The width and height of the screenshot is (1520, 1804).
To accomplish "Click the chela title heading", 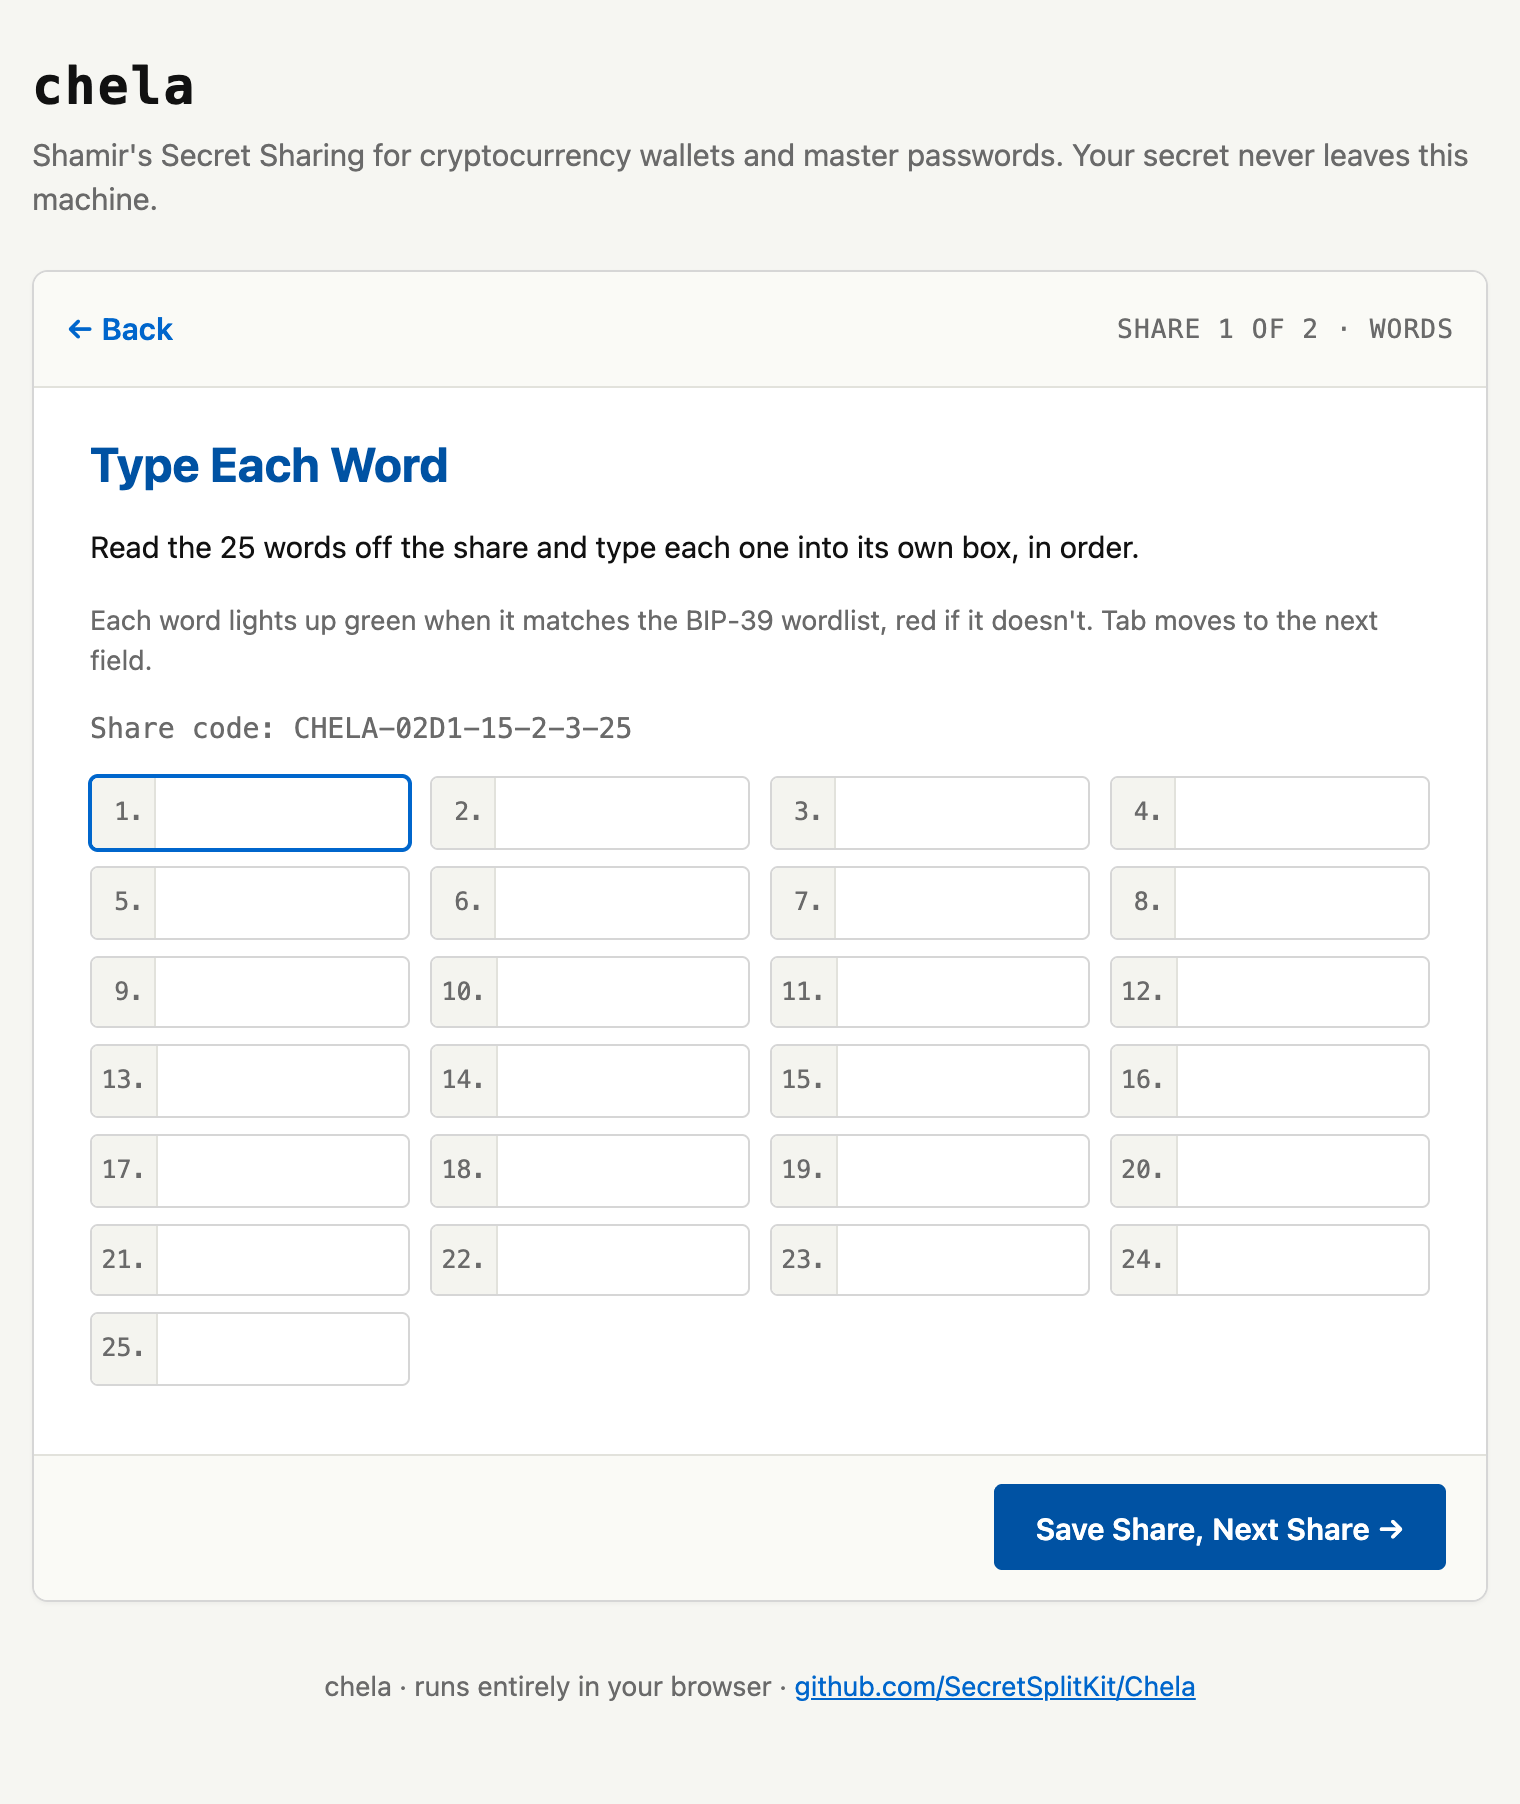I will click(113, 86).
